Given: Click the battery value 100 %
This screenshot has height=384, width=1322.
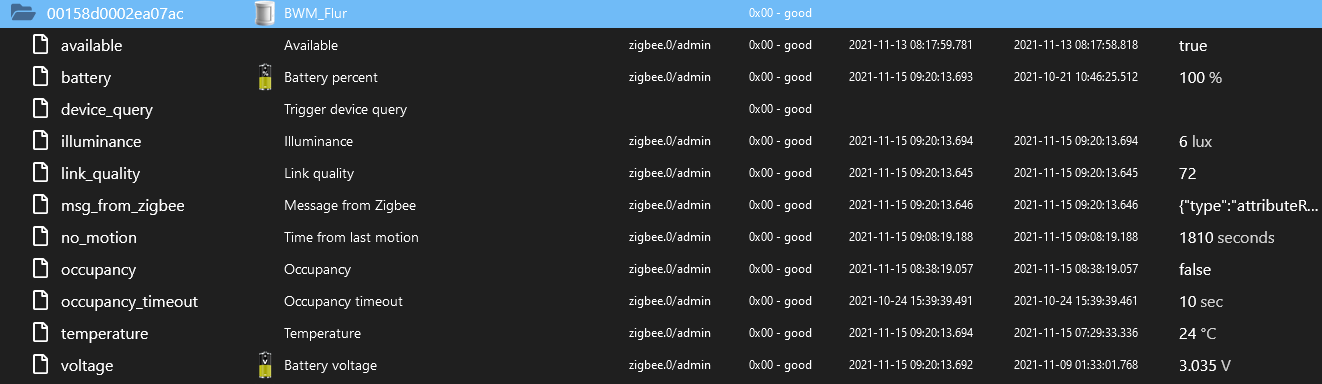Looking at the screenshot, I should pos(1200,77).
